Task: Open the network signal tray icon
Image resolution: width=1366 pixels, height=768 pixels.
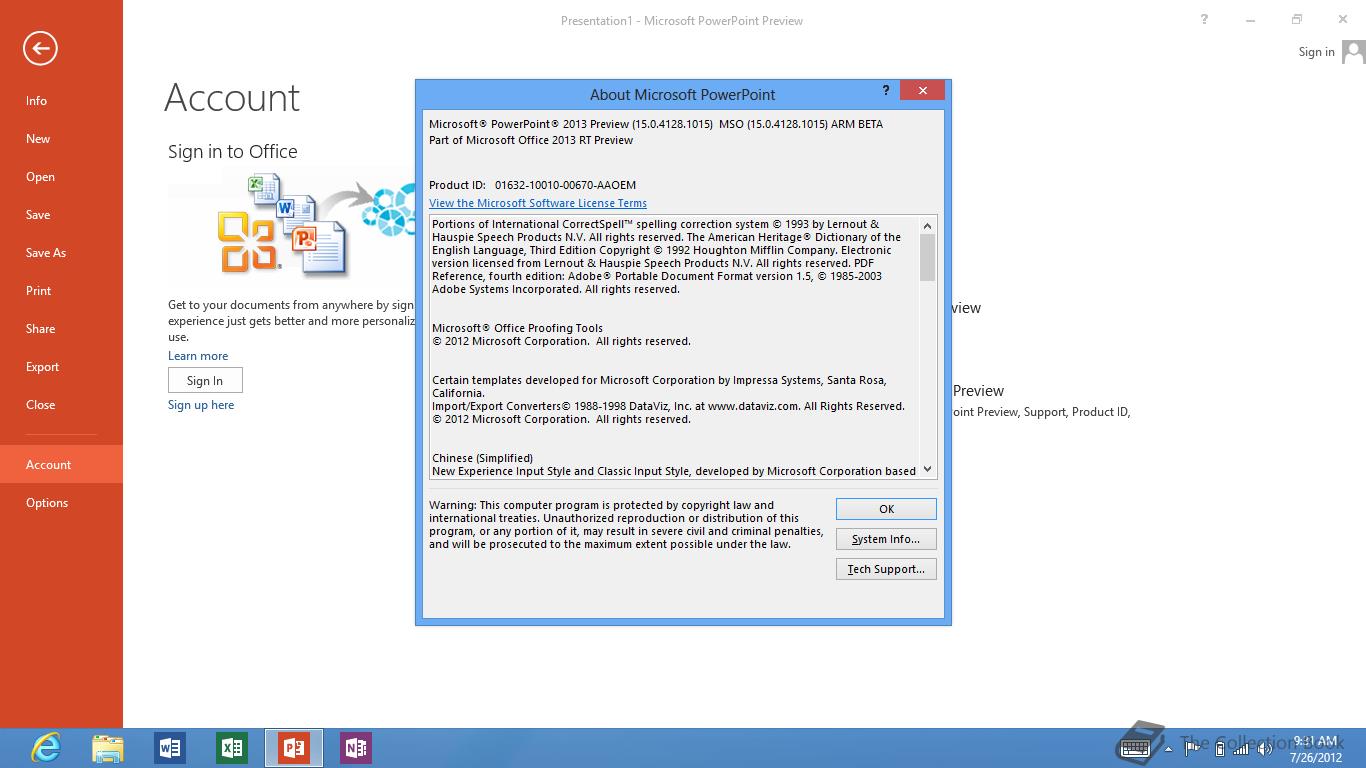Action: [x=1241, y=748]
